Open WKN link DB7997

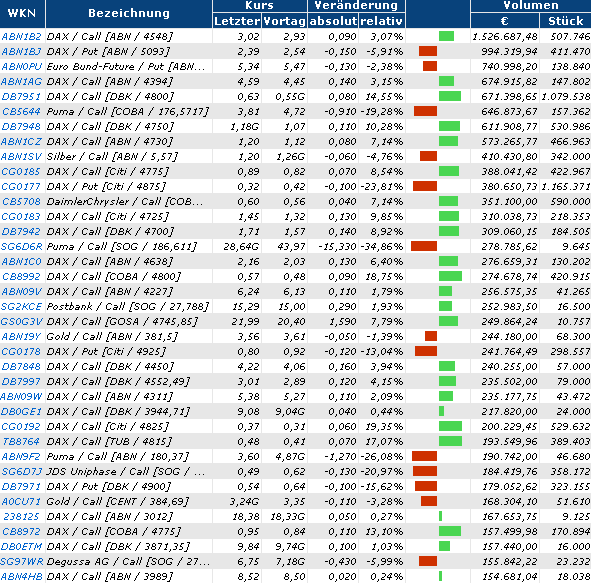click(21, 382)
